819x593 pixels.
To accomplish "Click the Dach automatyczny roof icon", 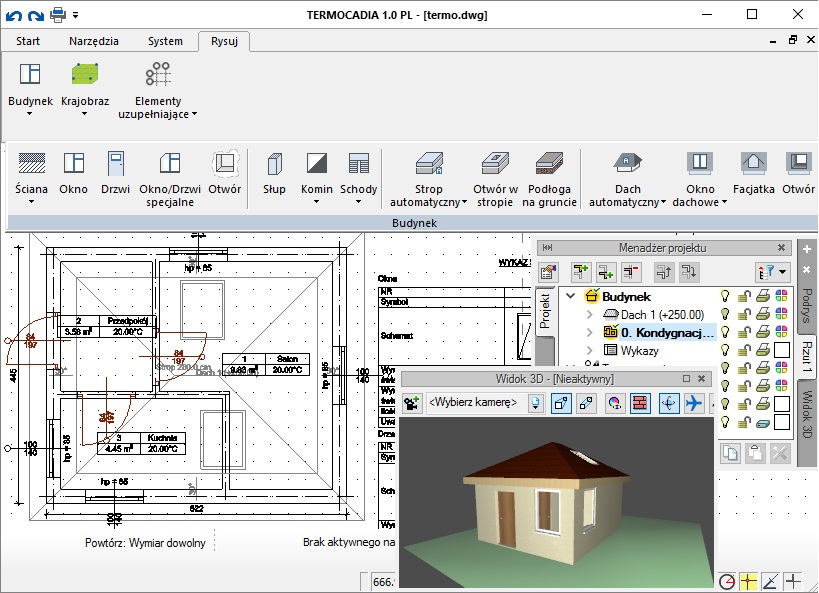I will click(627, 163).
